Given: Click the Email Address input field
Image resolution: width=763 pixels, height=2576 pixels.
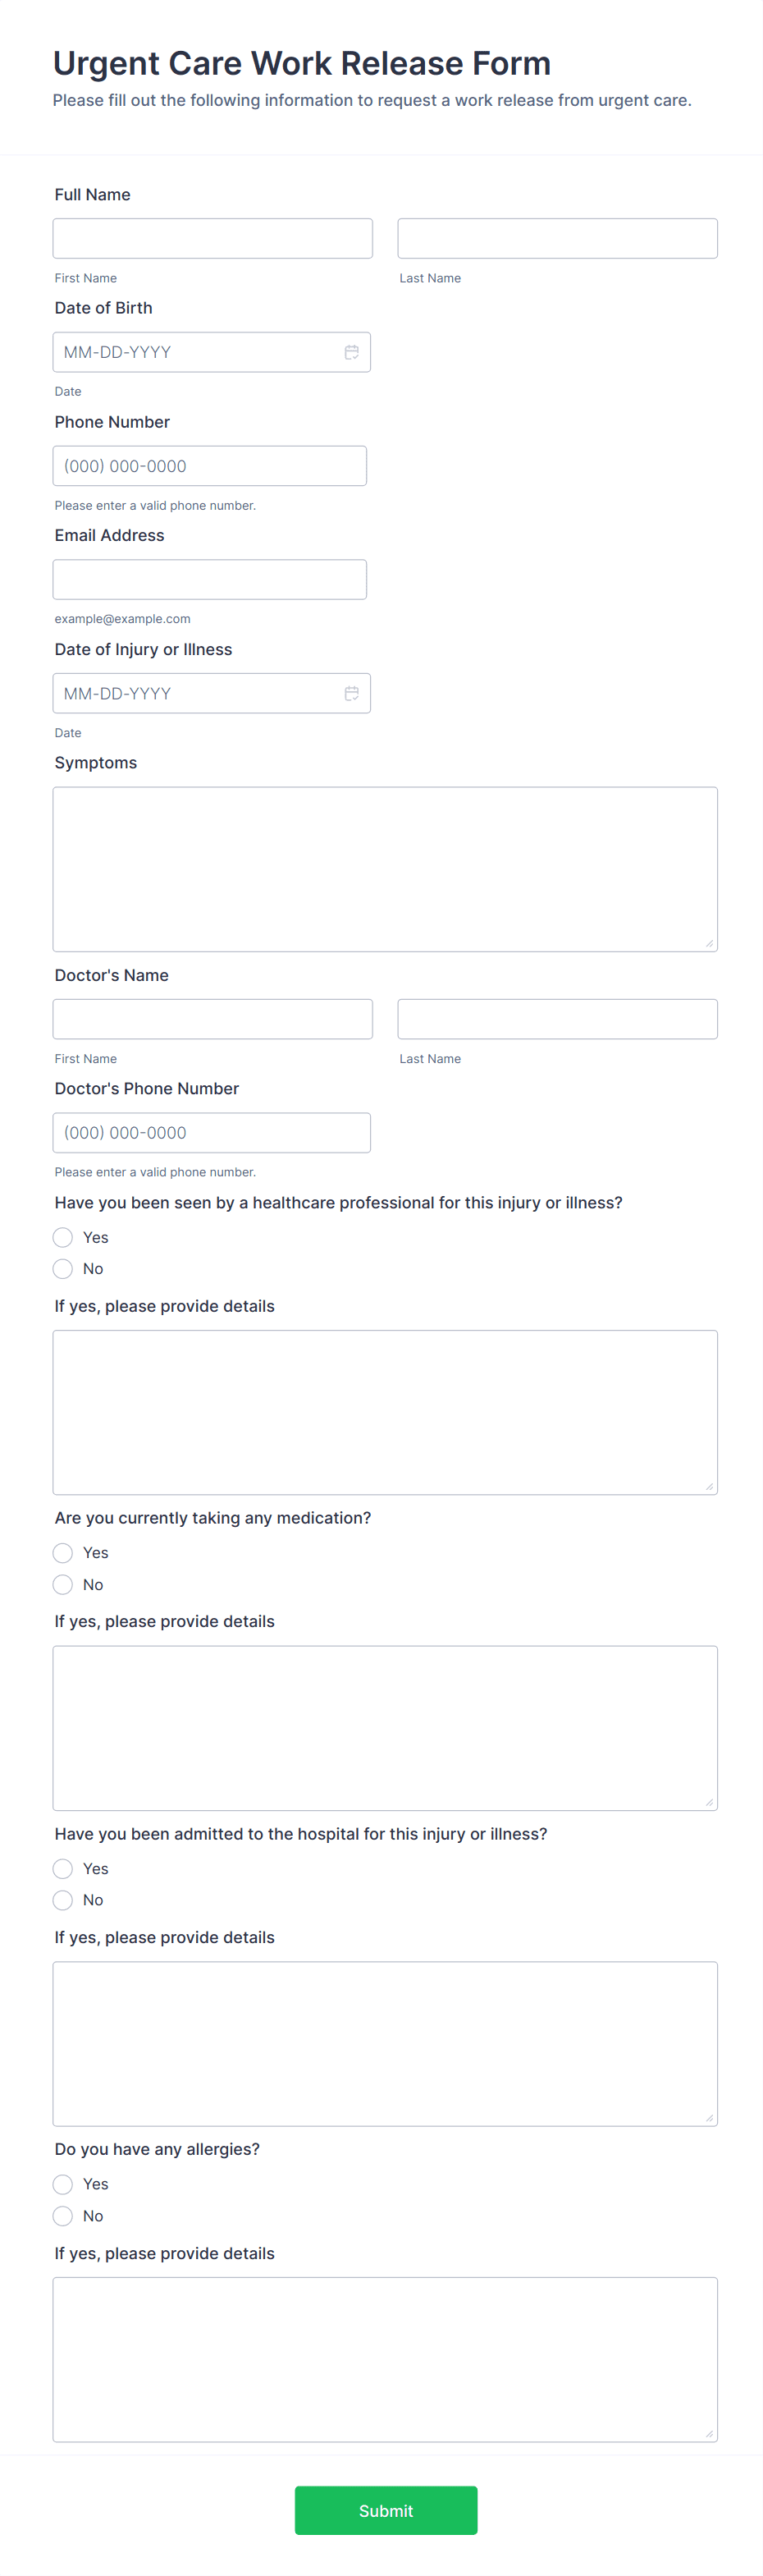Looking at the screenshot, I should (x=209, y=579).
